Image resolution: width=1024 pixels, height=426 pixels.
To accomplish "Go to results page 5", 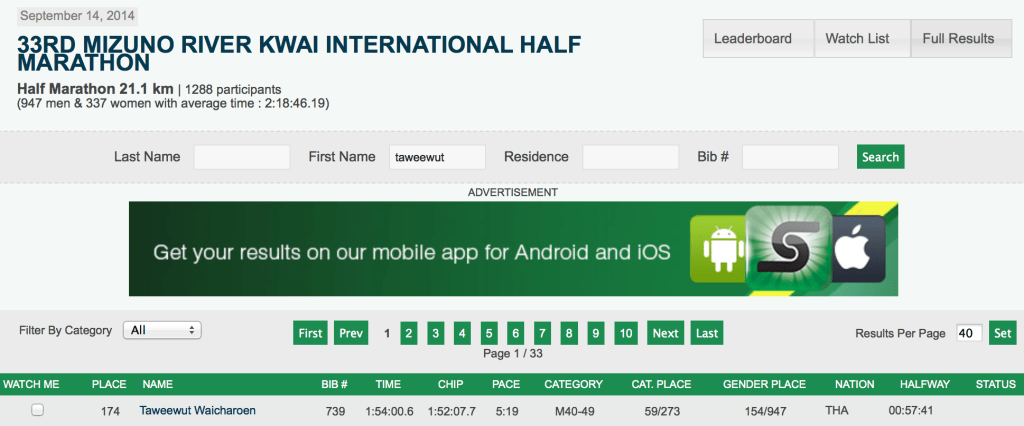I will point(489,333).
